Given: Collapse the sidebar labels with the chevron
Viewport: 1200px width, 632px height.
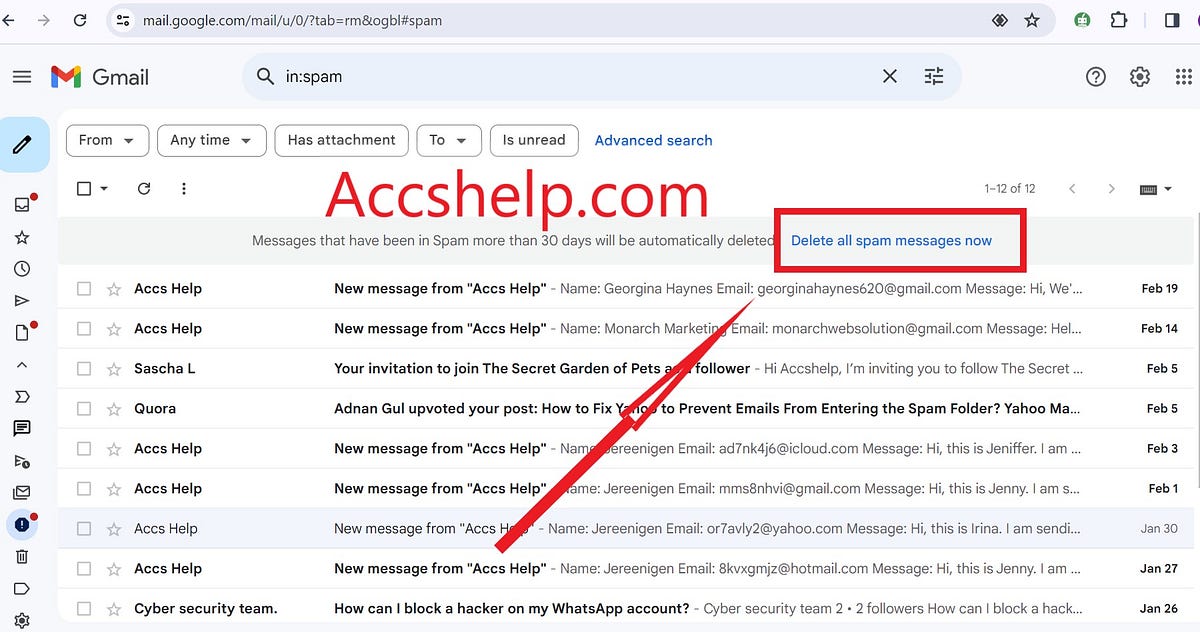Looking at the screenshot, I should [24, 364].
